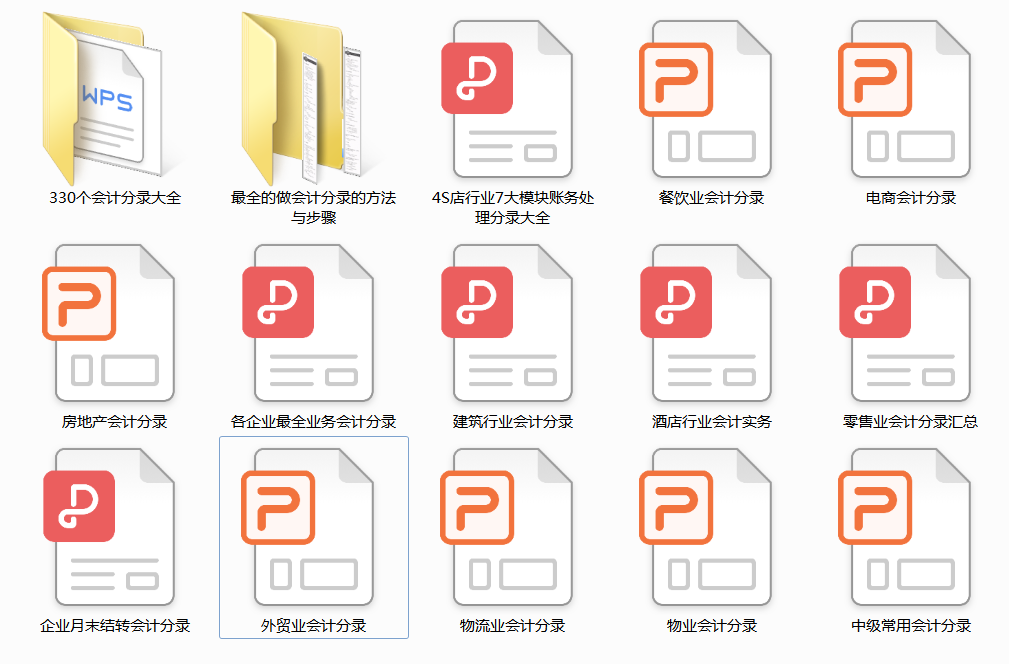The image size is (1009, 664).
Task: Select the 房地产会计分录 presentation icon
Action: click(x=109, y=323)
